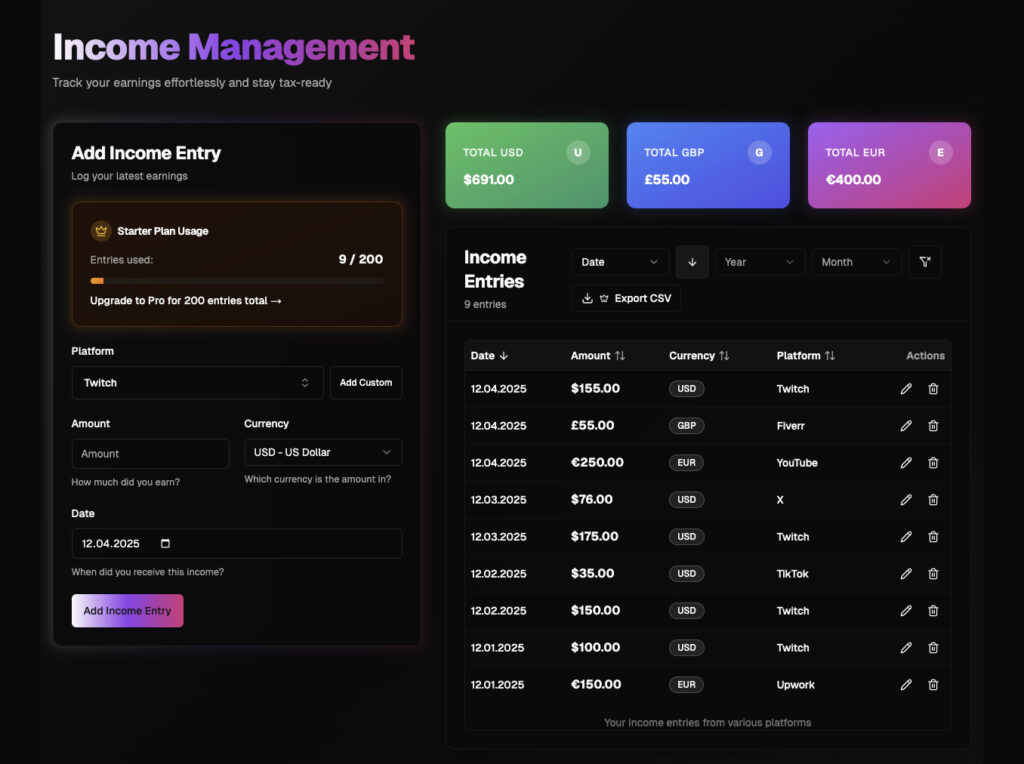This screenshot has width=1024, height=764.
Task: Toggle sort direction arrow button
Action: [692, 262]
